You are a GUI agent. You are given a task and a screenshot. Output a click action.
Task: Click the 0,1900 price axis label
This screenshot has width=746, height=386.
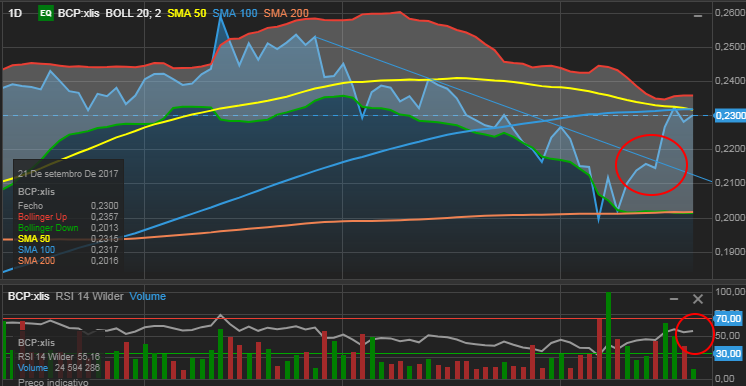click(x=729, y=252)
